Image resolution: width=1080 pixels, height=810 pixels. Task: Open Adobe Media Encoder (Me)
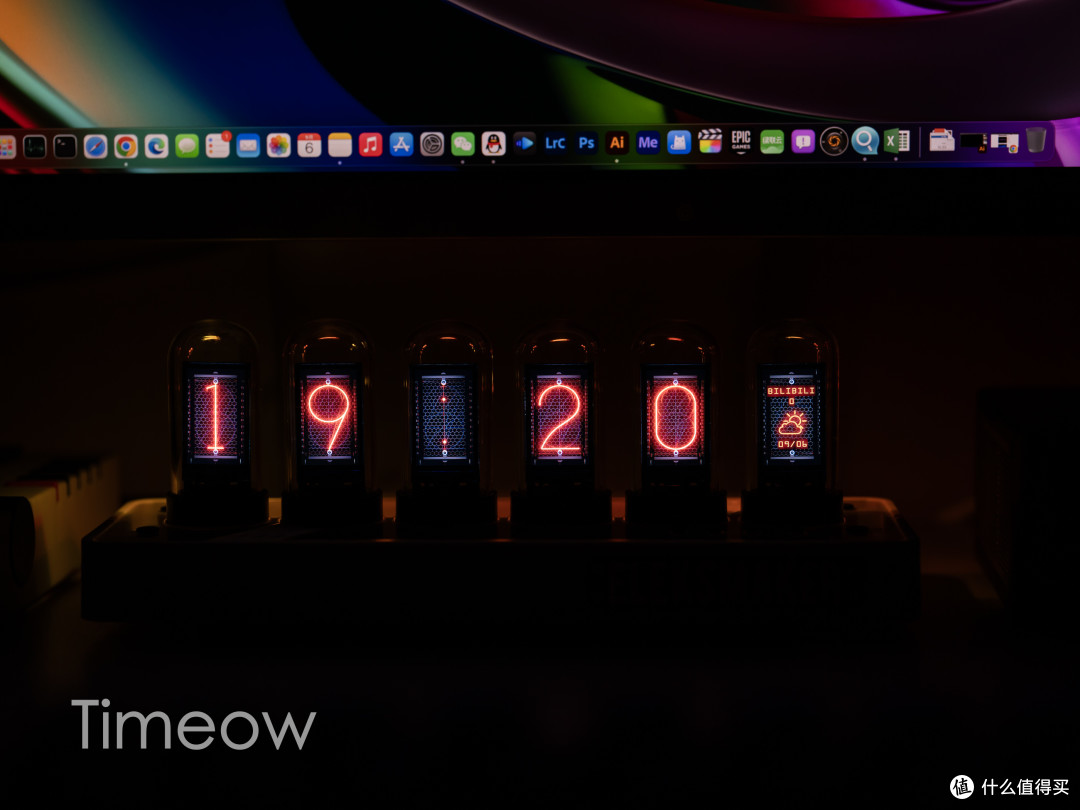click(648, 143)
